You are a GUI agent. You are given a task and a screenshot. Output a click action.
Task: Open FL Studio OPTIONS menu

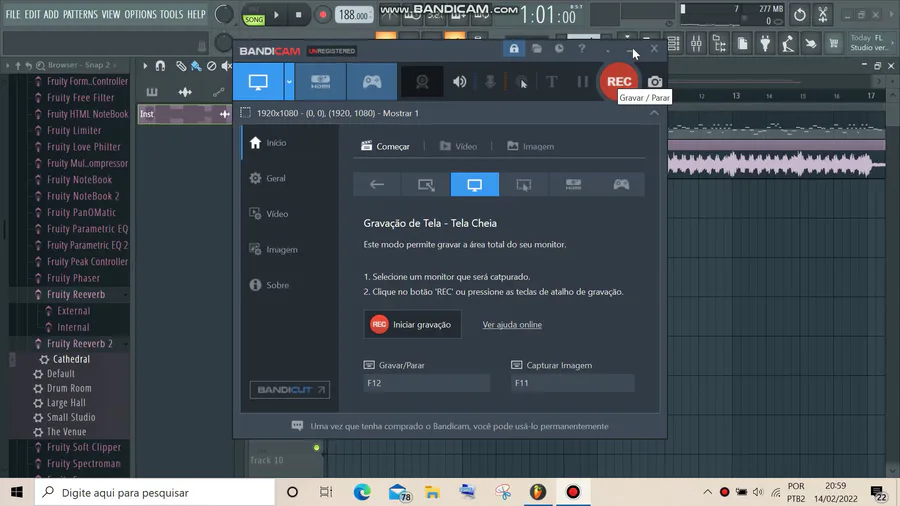pyautogui.click(x=140, y=14)
